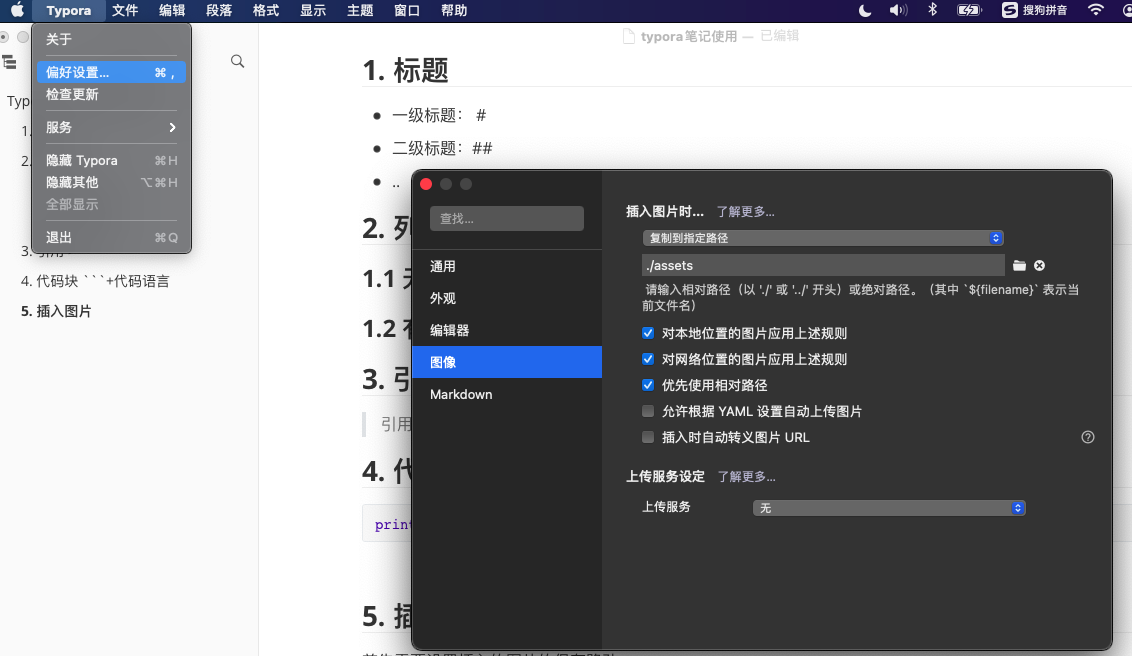Open the volume control in menu bar
Screen dimensions: 1132x656
898,10
